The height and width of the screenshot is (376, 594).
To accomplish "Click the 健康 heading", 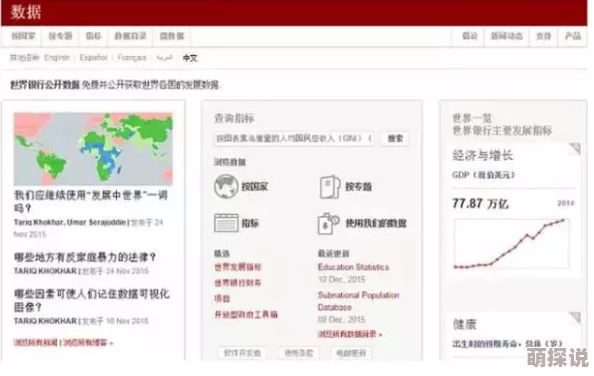I will pos(465,324).
